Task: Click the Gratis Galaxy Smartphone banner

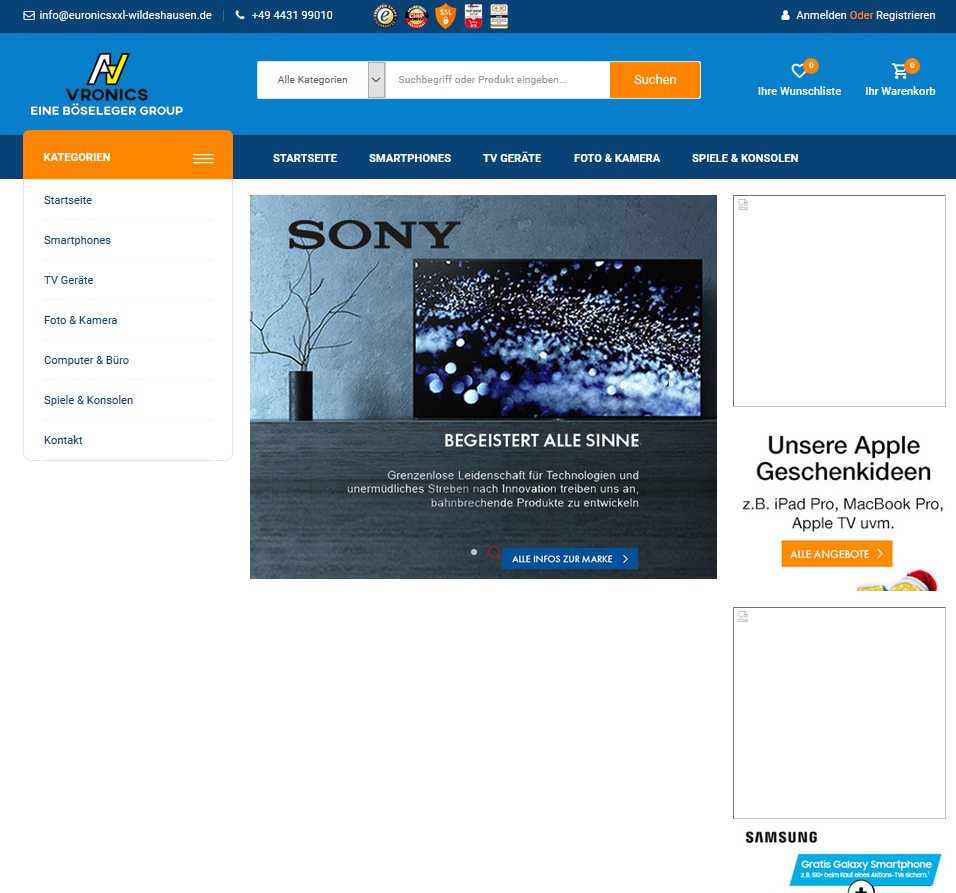Action: (x=866, y=870)
